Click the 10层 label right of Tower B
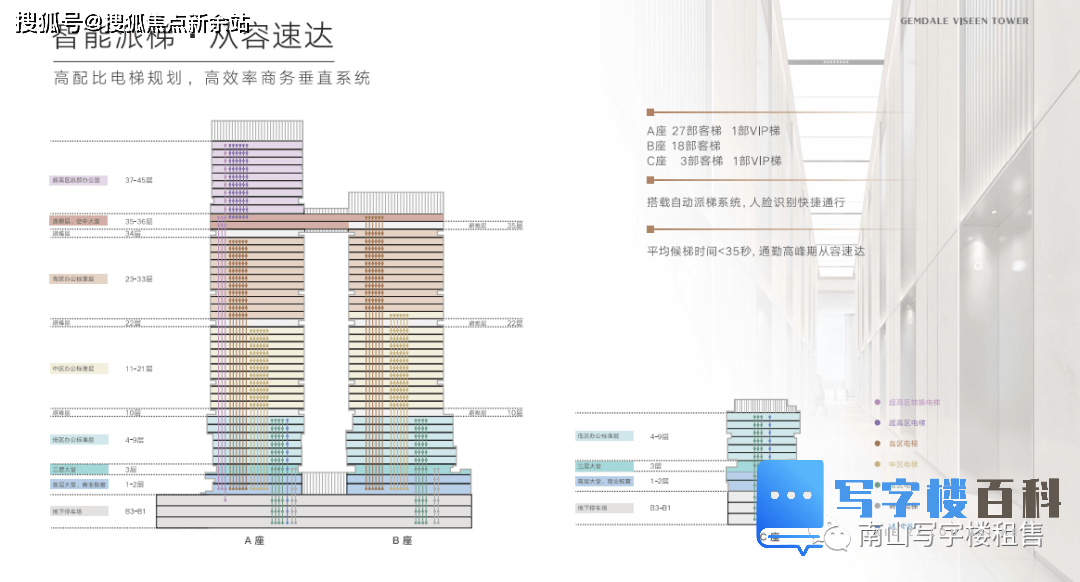Viewport: 1080px width, 582px height. 515,413
